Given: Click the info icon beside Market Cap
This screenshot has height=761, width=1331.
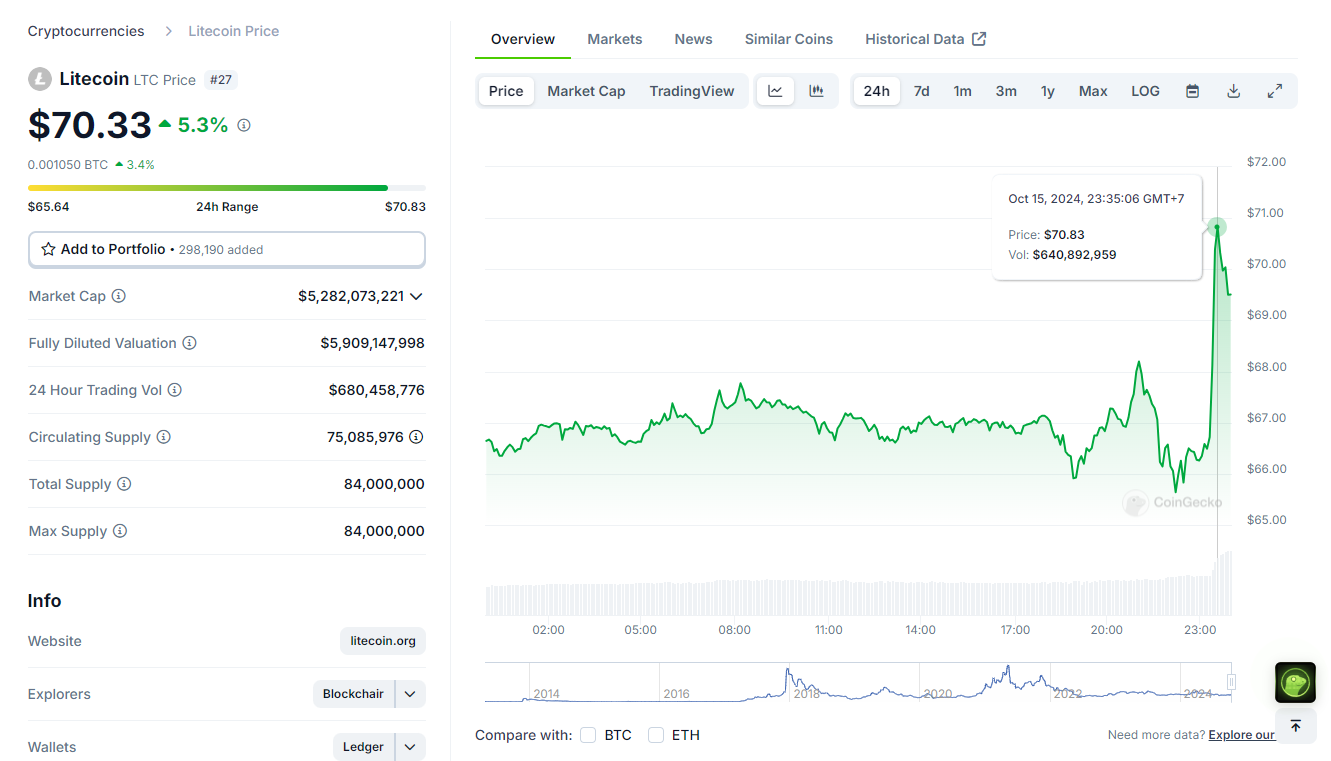Looking at the screenshot, I should (x=119, y=296).
